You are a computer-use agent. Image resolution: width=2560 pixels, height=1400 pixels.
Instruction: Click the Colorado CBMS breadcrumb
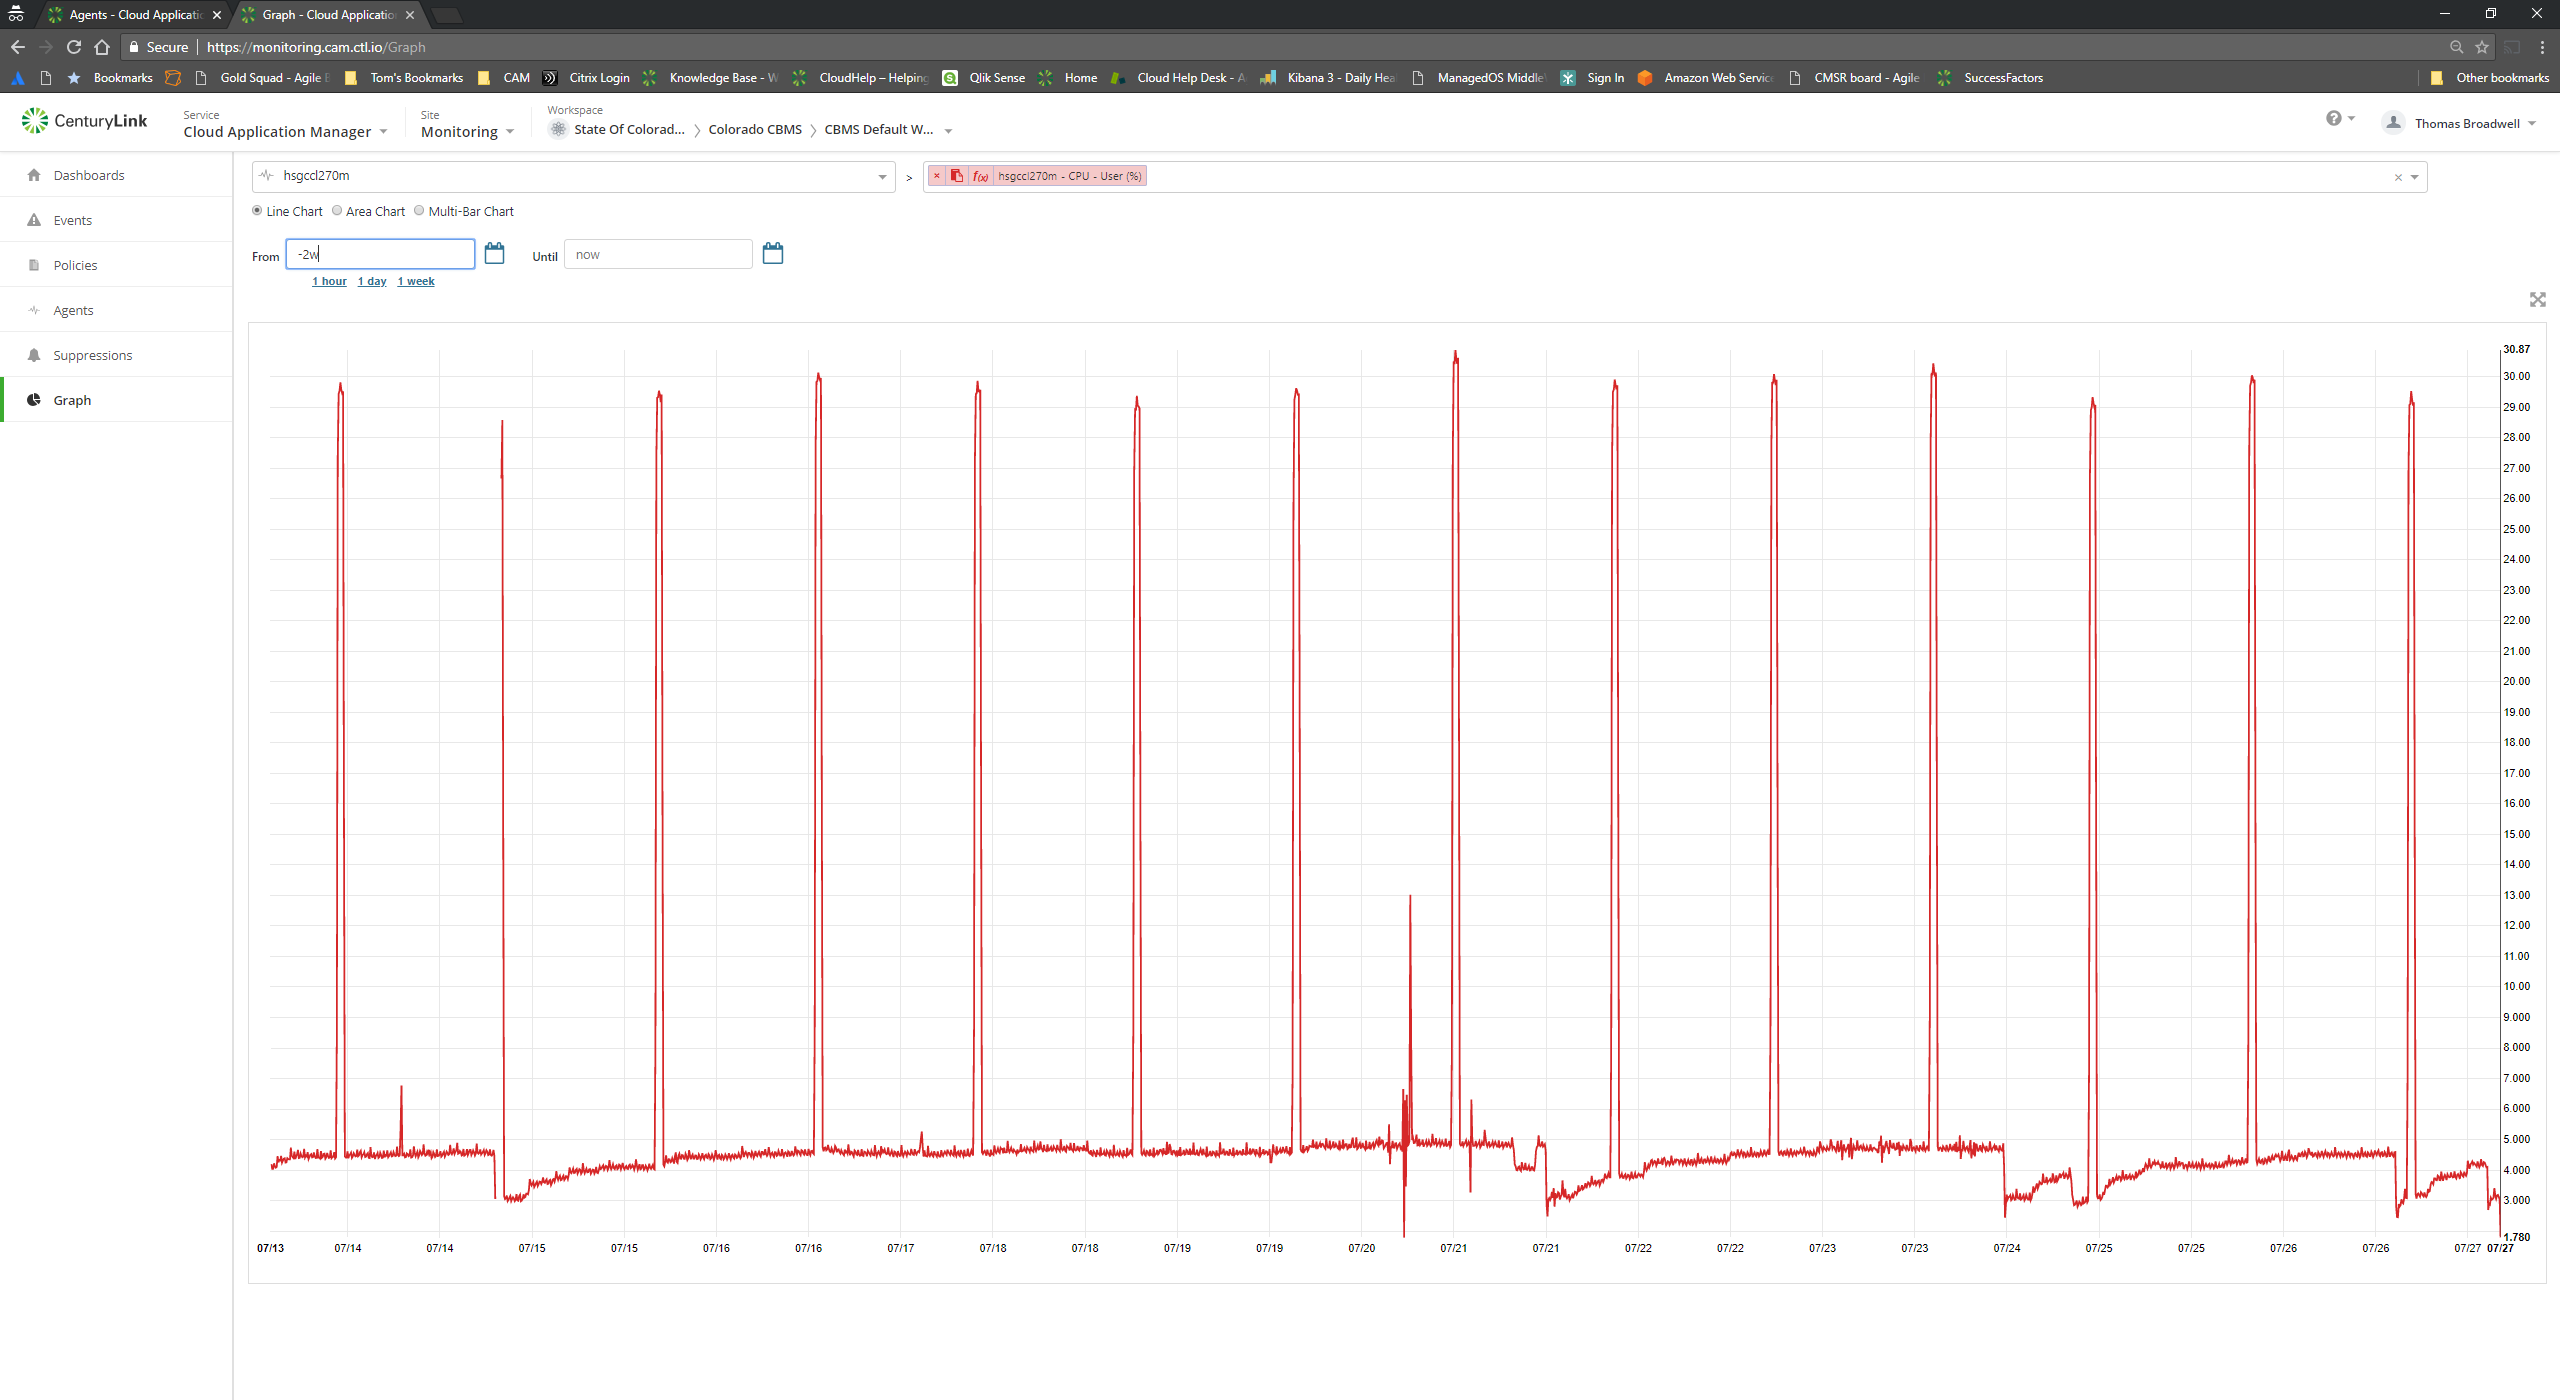pos(755,130)
